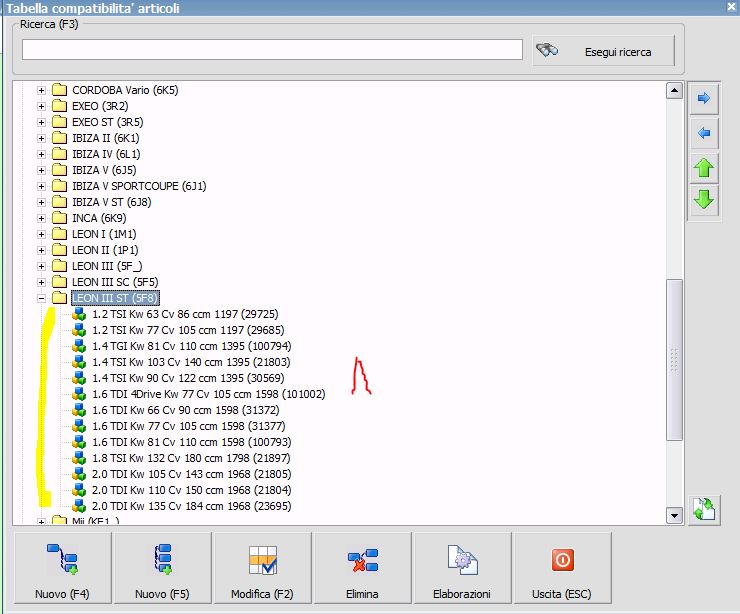Expand the IBIZA V ST (6J8) node
Image resolution: width=740 pixels, height=614 pixels.
point(42,202)
